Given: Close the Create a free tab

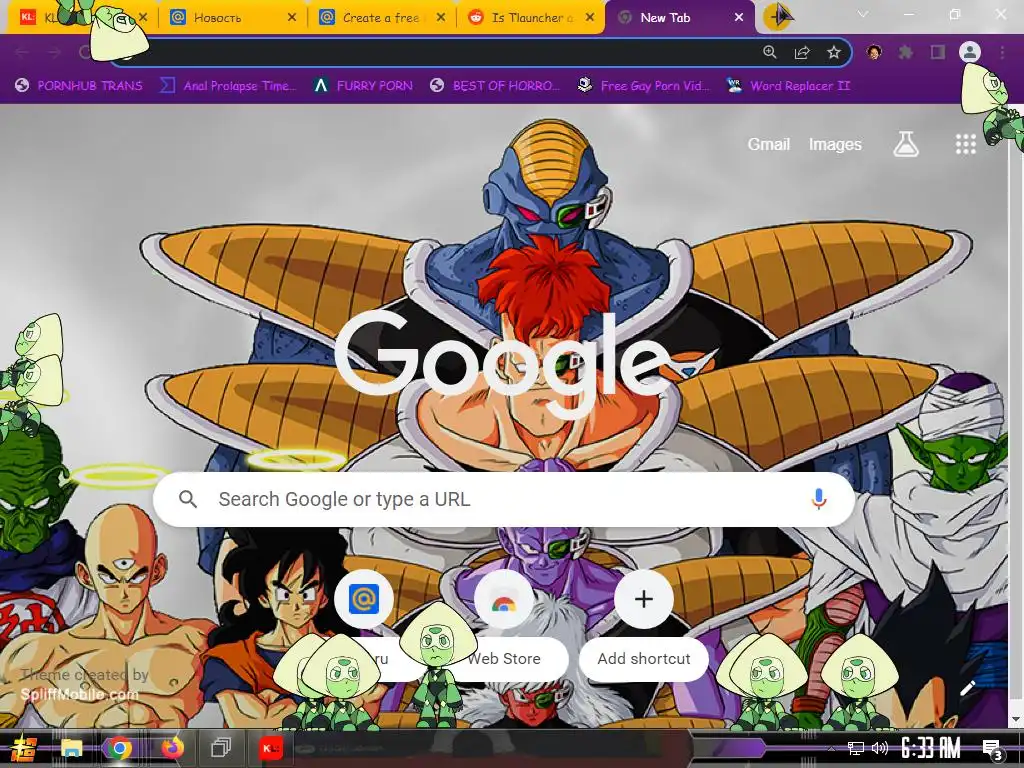Looking at the screenshot, I should click(441, 18).
